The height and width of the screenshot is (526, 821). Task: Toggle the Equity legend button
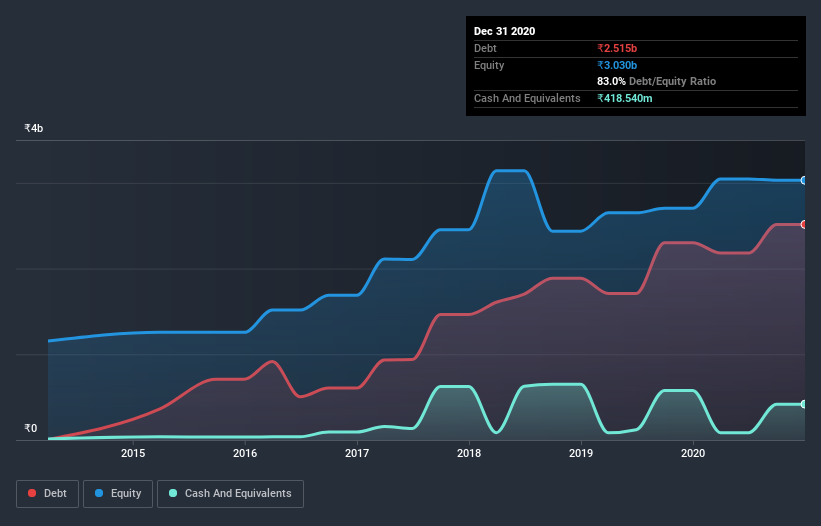click(118, 494)
